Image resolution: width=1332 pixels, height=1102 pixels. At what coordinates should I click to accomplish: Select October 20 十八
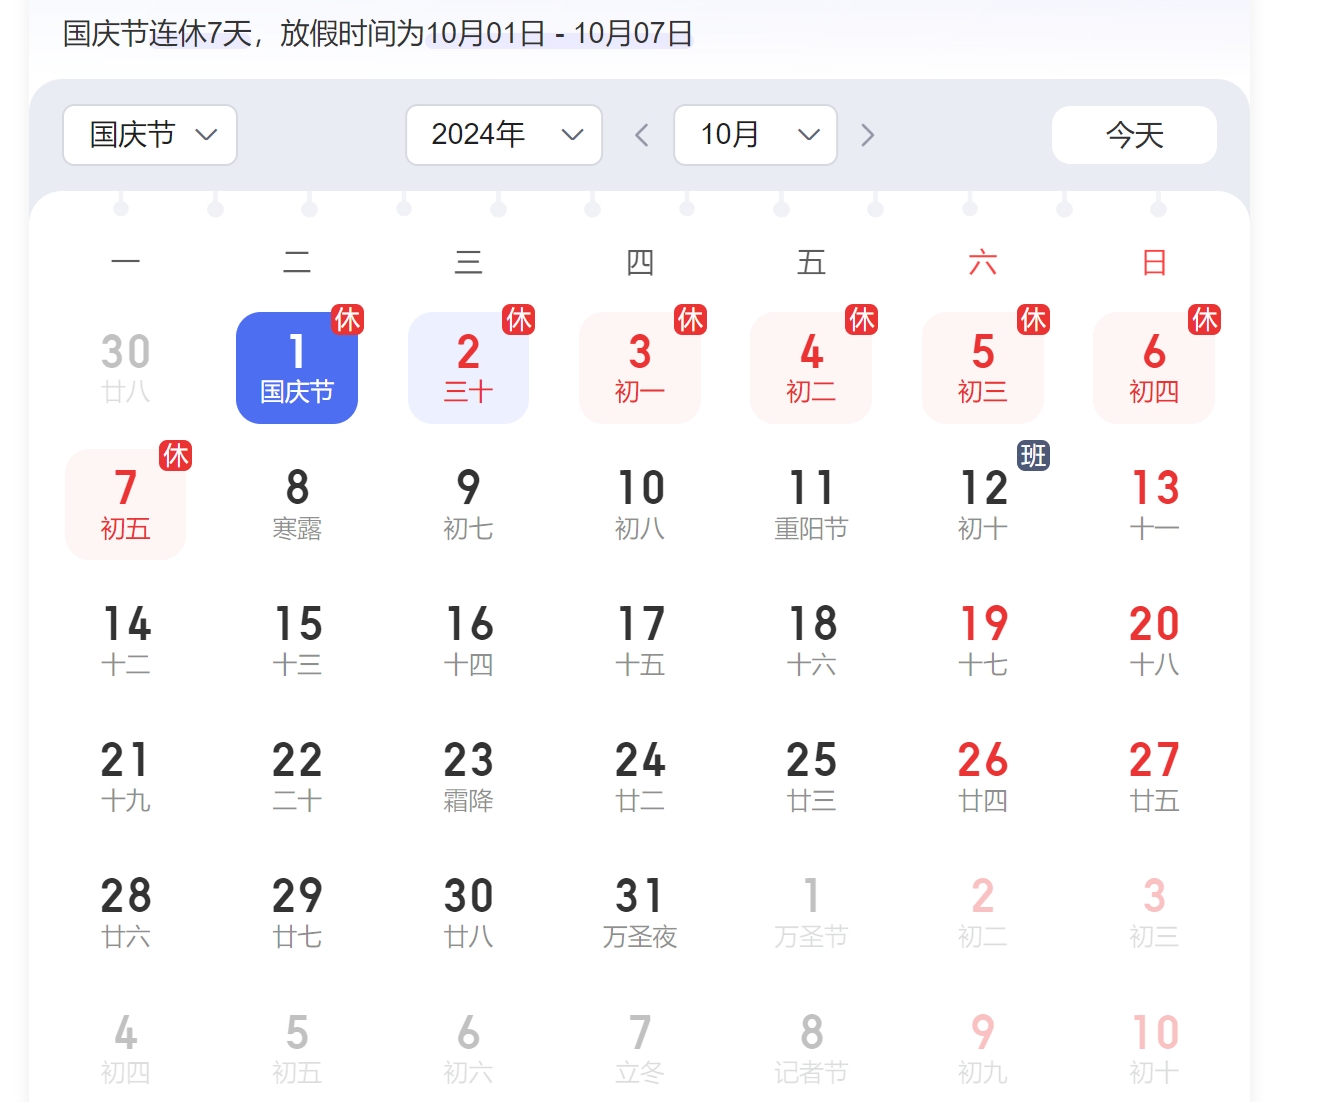click(1154, 640)
